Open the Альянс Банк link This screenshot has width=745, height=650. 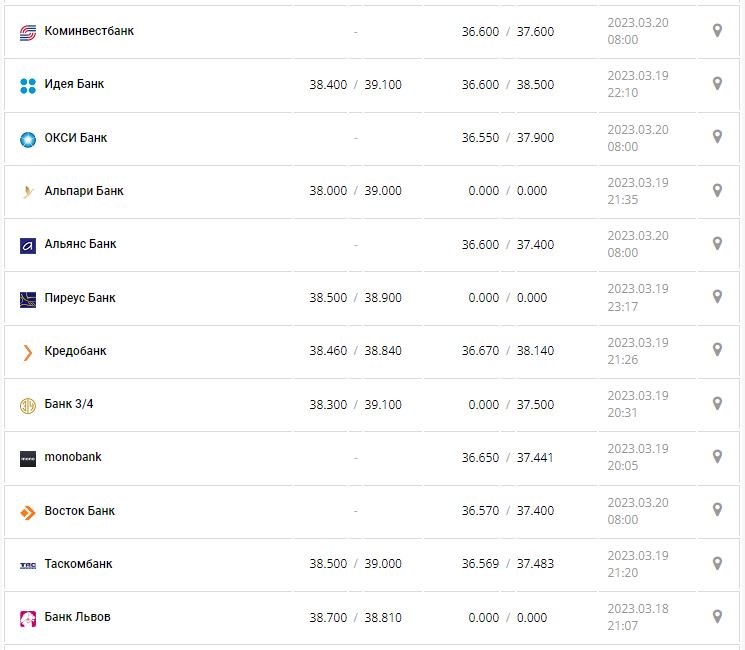tap(80, 244)
